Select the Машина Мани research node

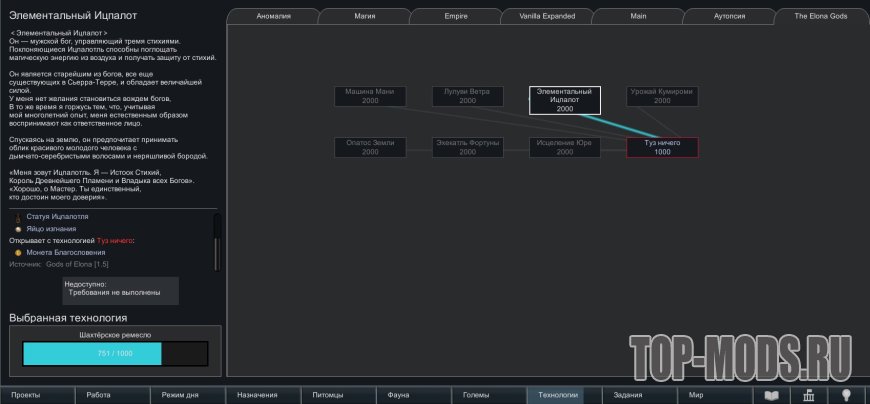click(x=370, y=96)
